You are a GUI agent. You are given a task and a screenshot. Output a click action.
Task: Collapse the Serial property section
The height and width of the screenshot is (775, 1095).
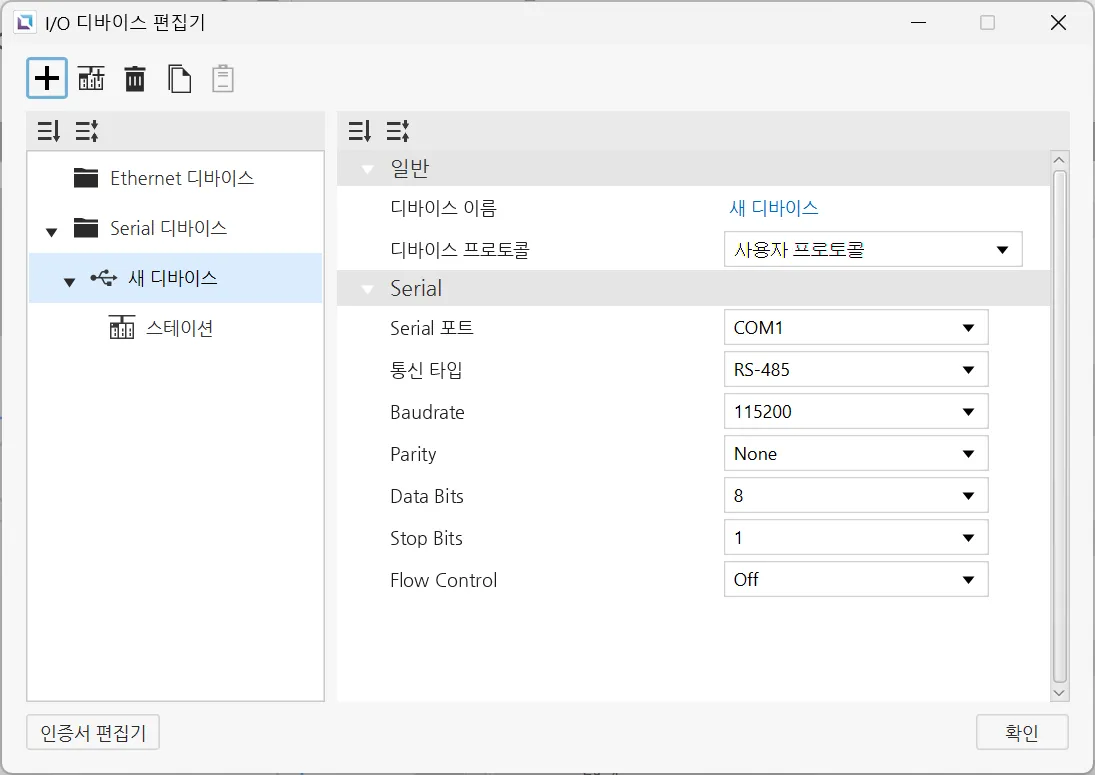(x=369, y=289)
